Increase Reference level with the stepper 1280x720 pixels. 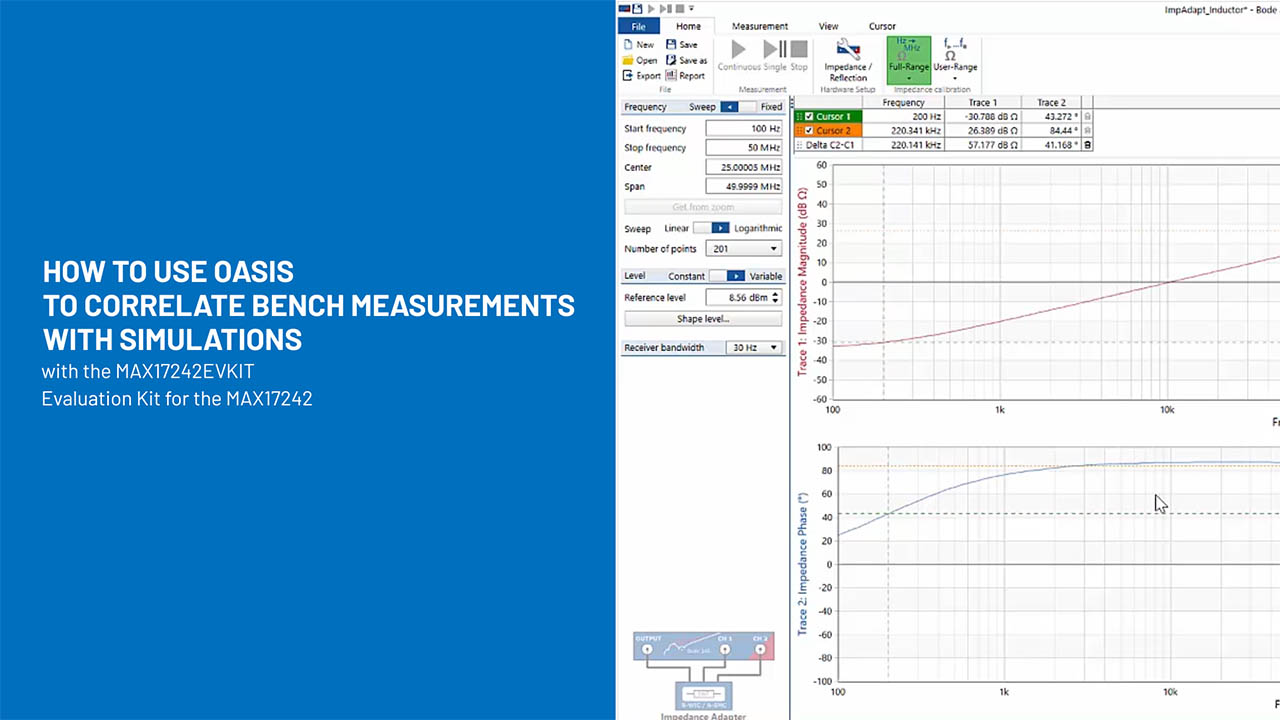click(x=776, y=294)
